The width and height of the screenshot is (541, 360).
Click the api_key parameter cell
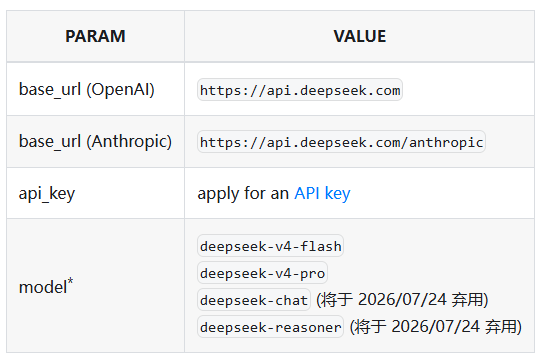(x=95, y=193)
